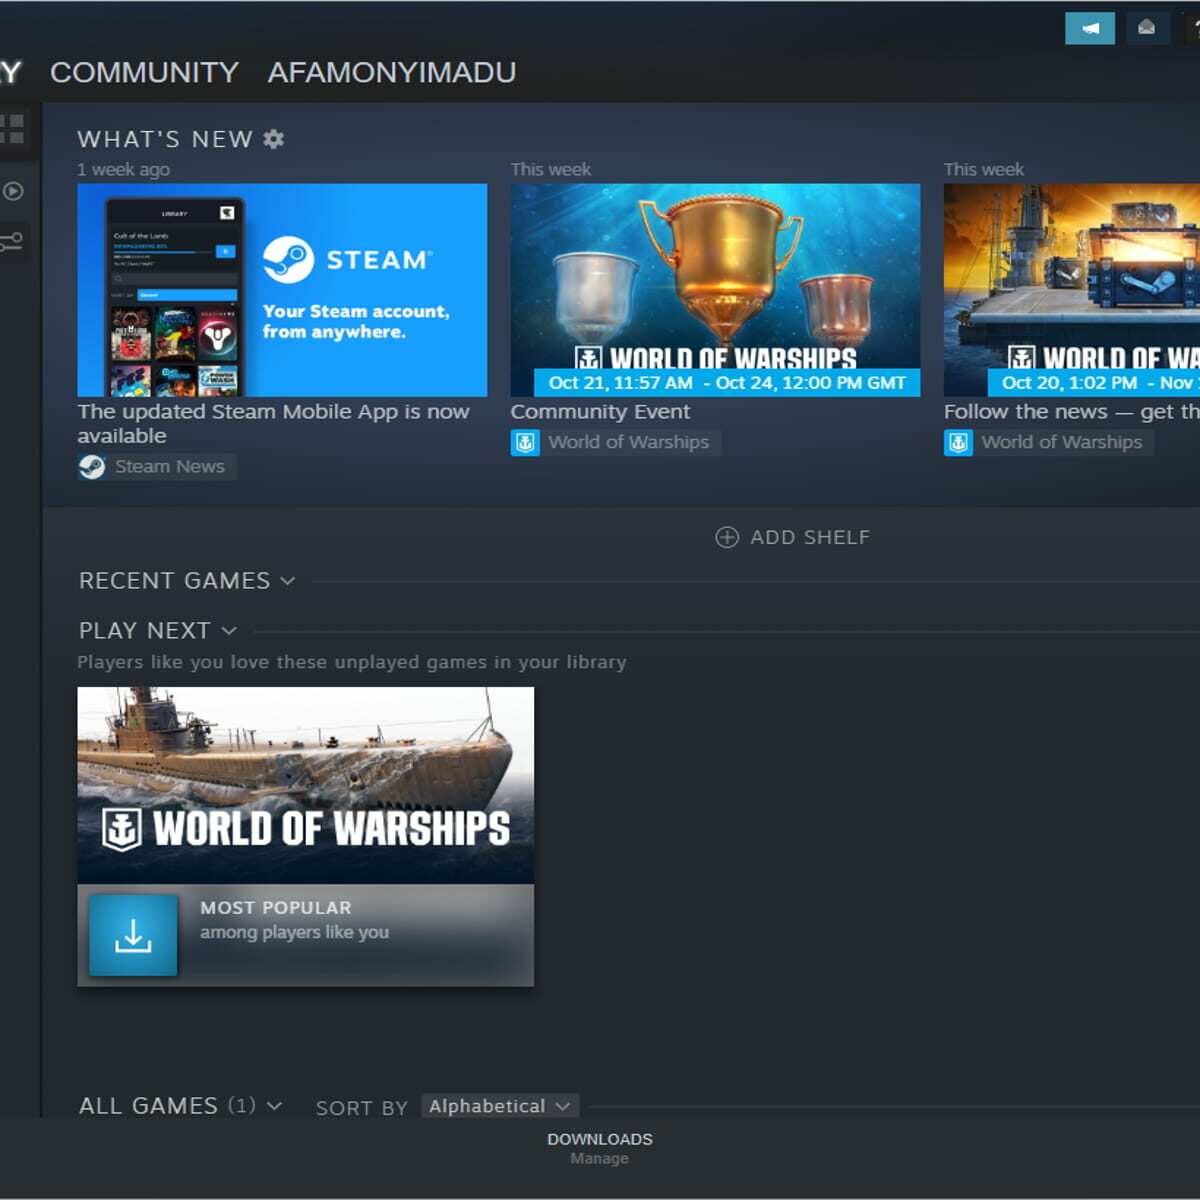Open the Alphabetical sort dropdown

click(x=500, y=1106)
